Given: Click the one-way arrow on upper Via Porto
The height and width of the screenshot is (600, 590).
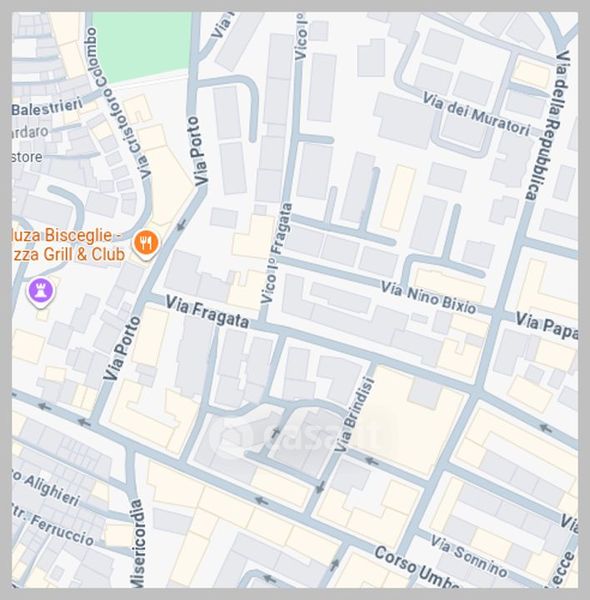Looking at the screenshot, I should tap(181, 225).
